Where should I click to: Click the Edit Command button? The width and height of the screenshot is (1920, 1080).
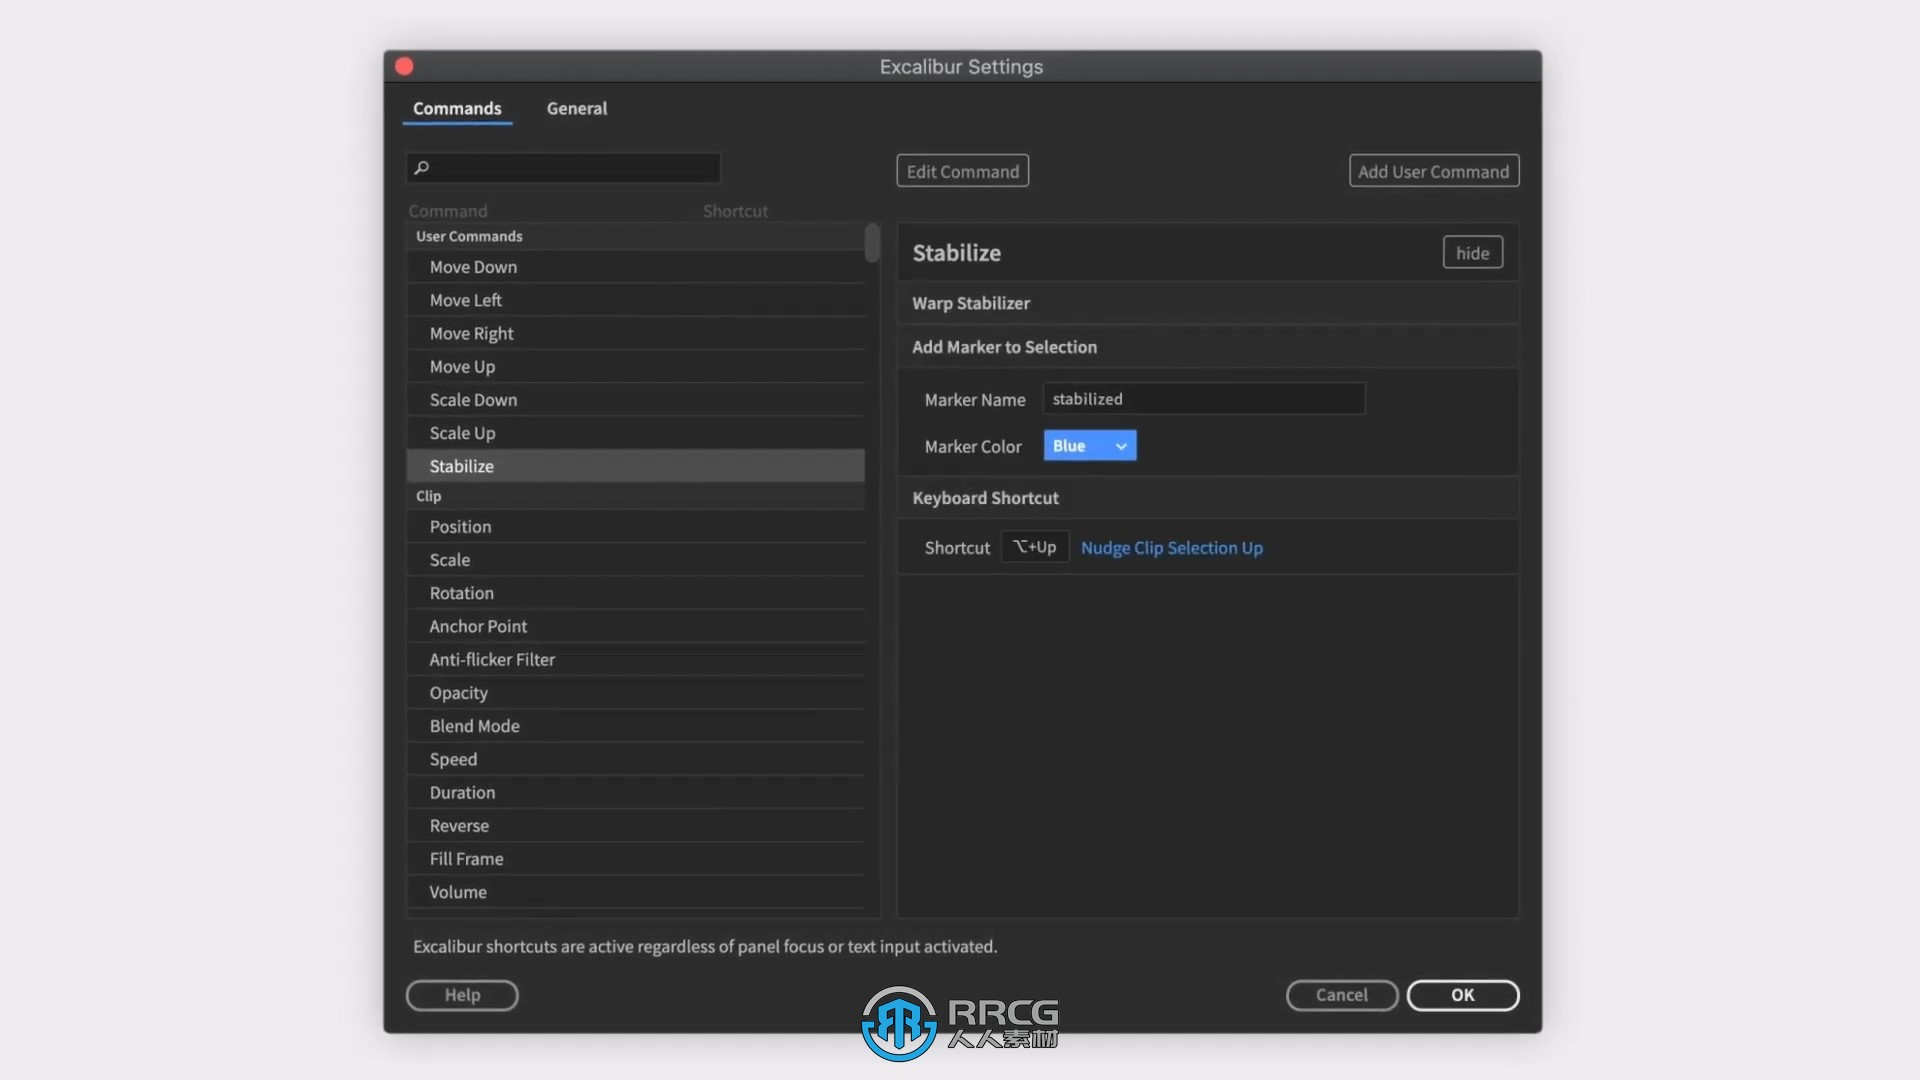962,171
